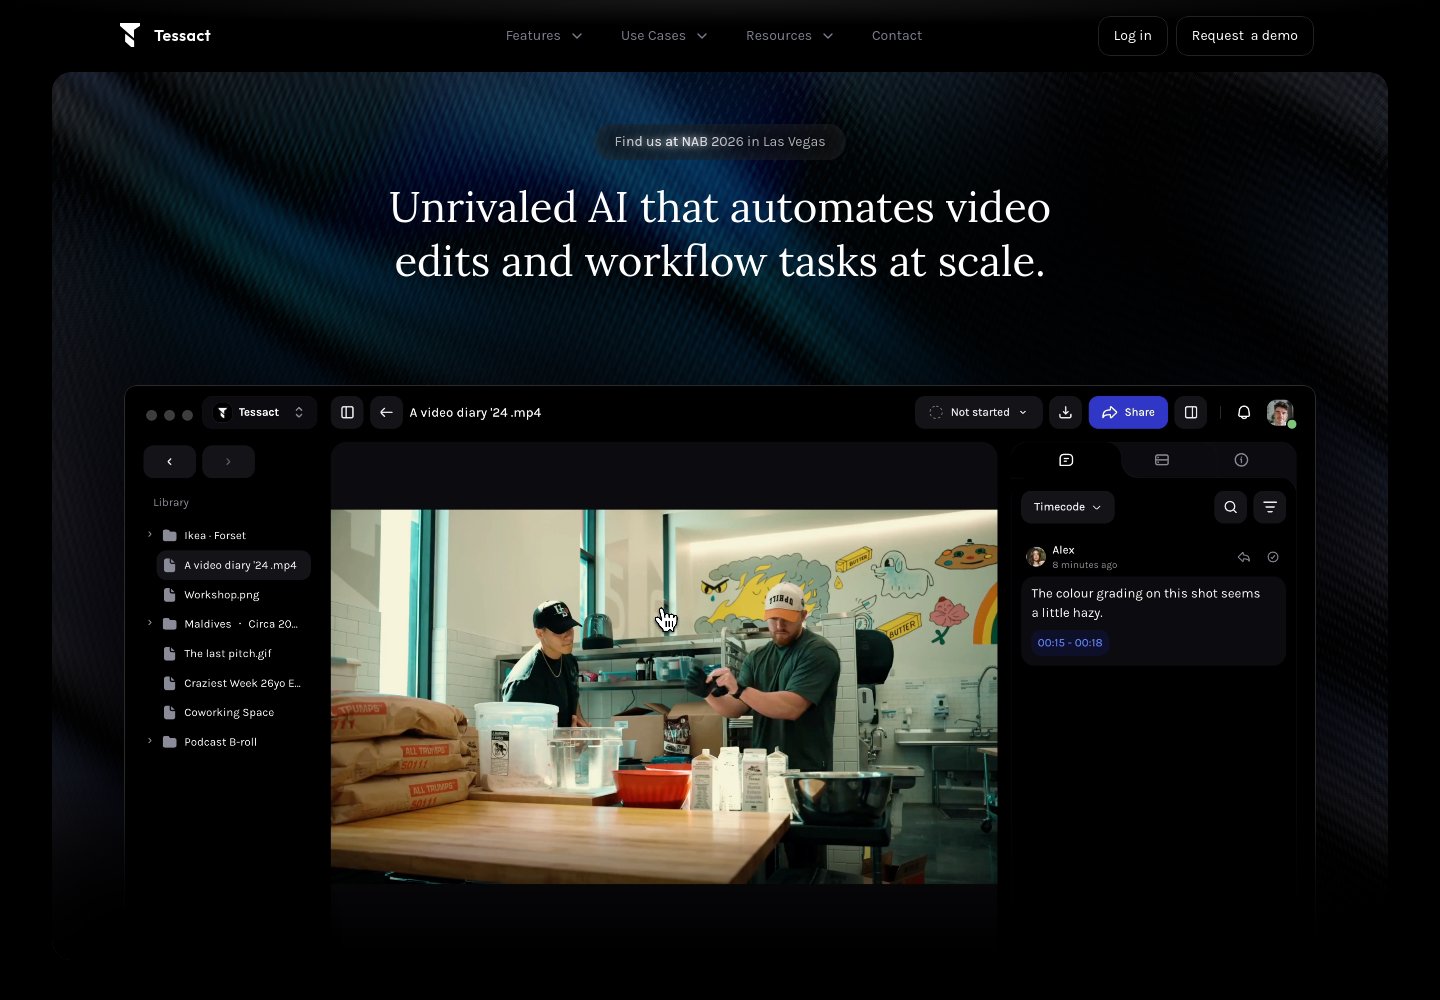Download the video with the download icon
This screenshot has height=1000, width=1440.
pos(1066,412)
